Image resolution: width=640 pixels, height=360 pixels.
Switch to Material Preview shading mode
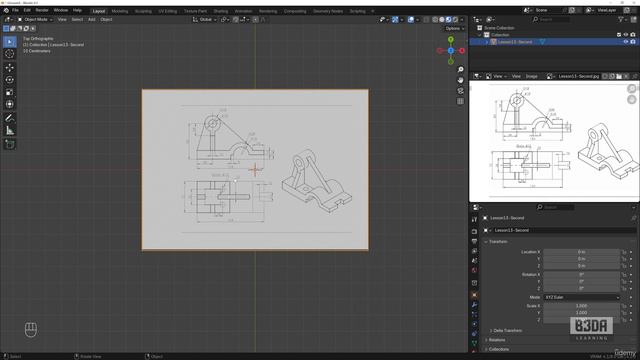coord(448,20)
